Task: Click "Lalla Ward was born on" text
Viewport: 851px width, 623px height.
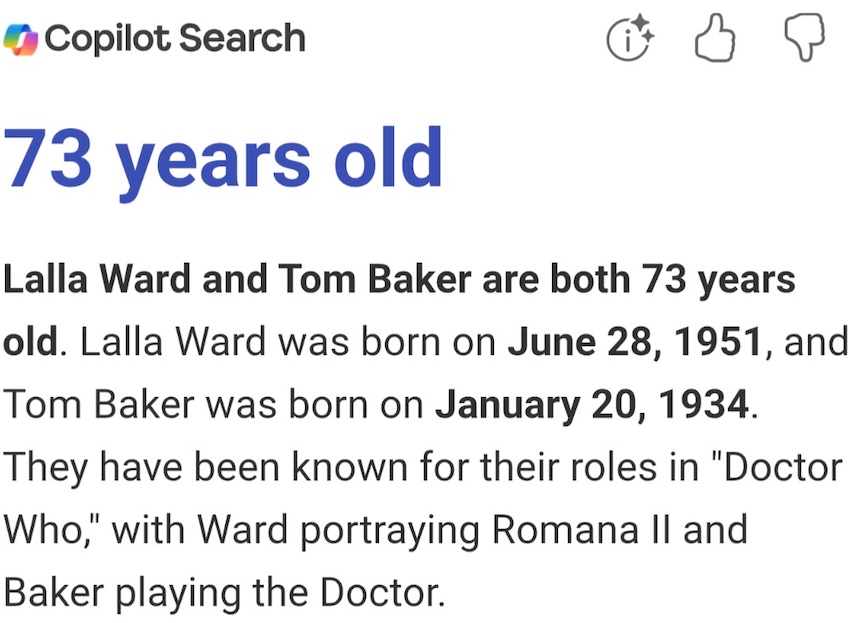Action: [x=288, y=342]
